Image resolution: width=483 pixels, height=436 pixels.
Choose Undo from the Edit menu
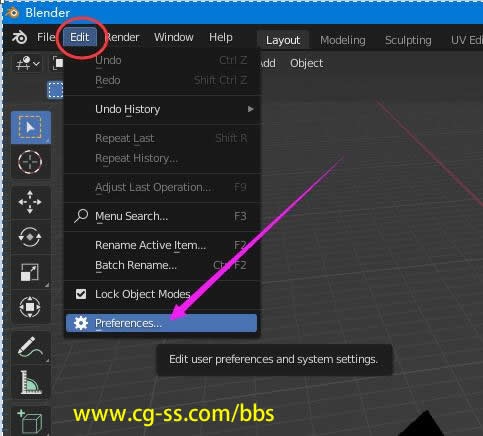pos(162,60)
